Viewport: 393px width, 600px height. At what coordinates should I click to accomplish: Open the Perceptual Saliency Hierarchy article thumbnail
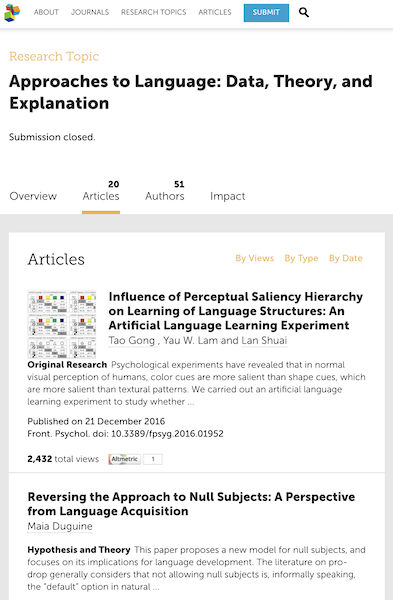point(62,324)
